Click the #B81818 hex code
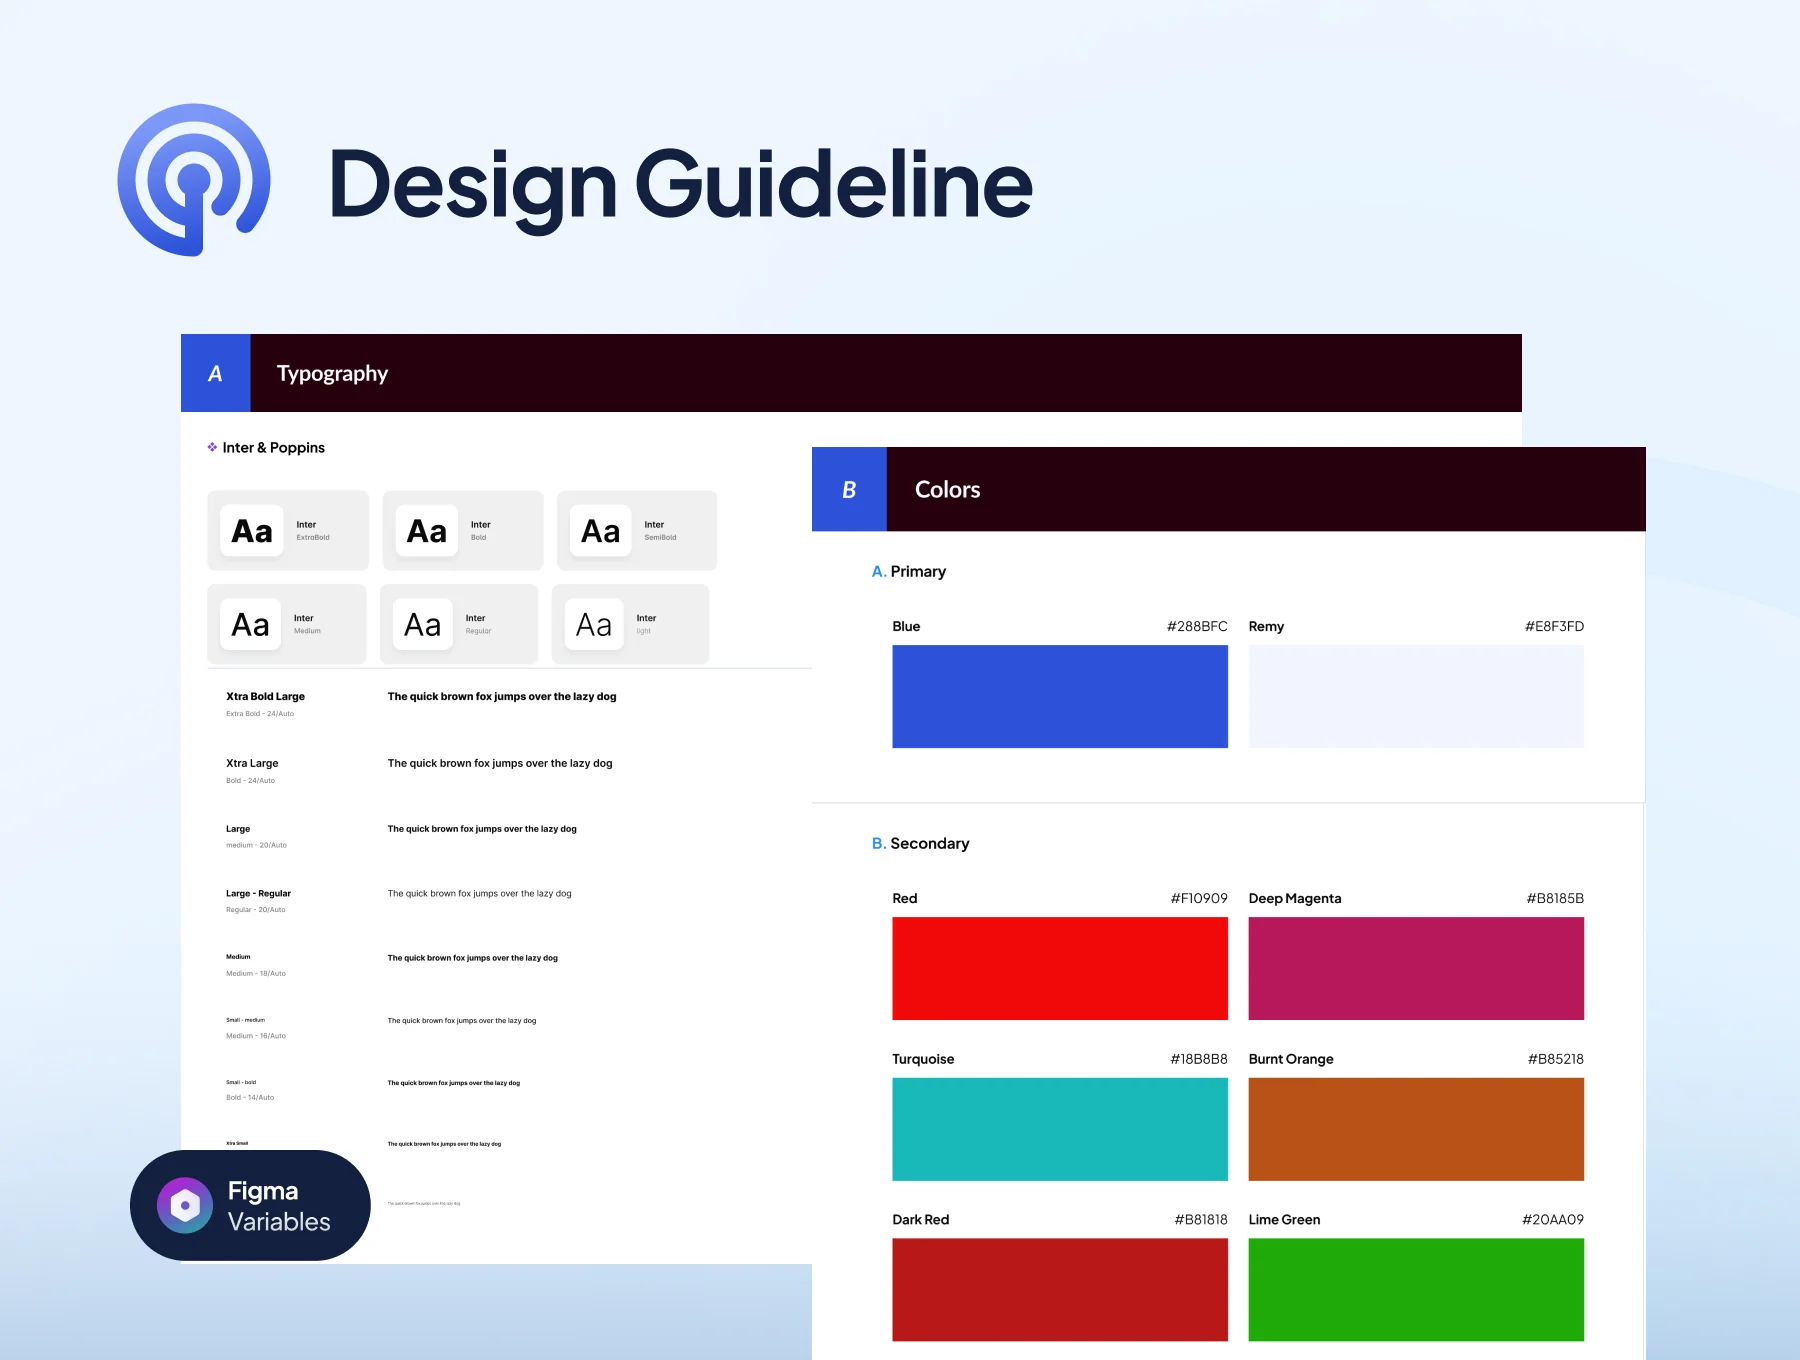Screen dimensions: 1800x1360 click(1201, 1219)
